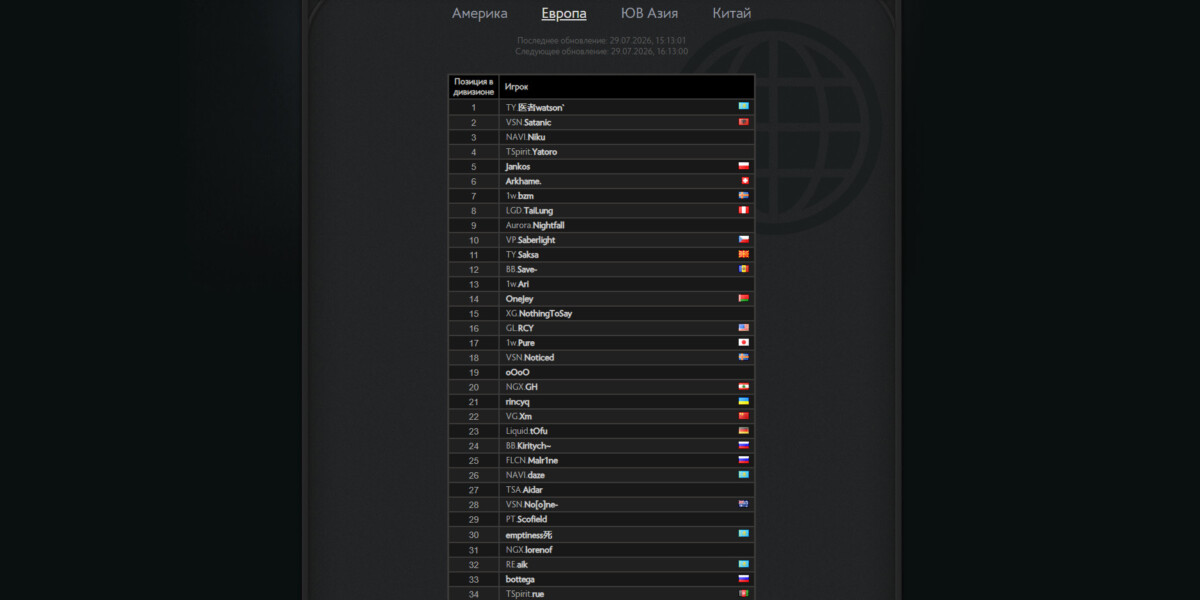This screenshot has width=1200, height=600.
Task: Click the Kazakh flag next to TY.watson`
Action: click(x=743, y=106)
